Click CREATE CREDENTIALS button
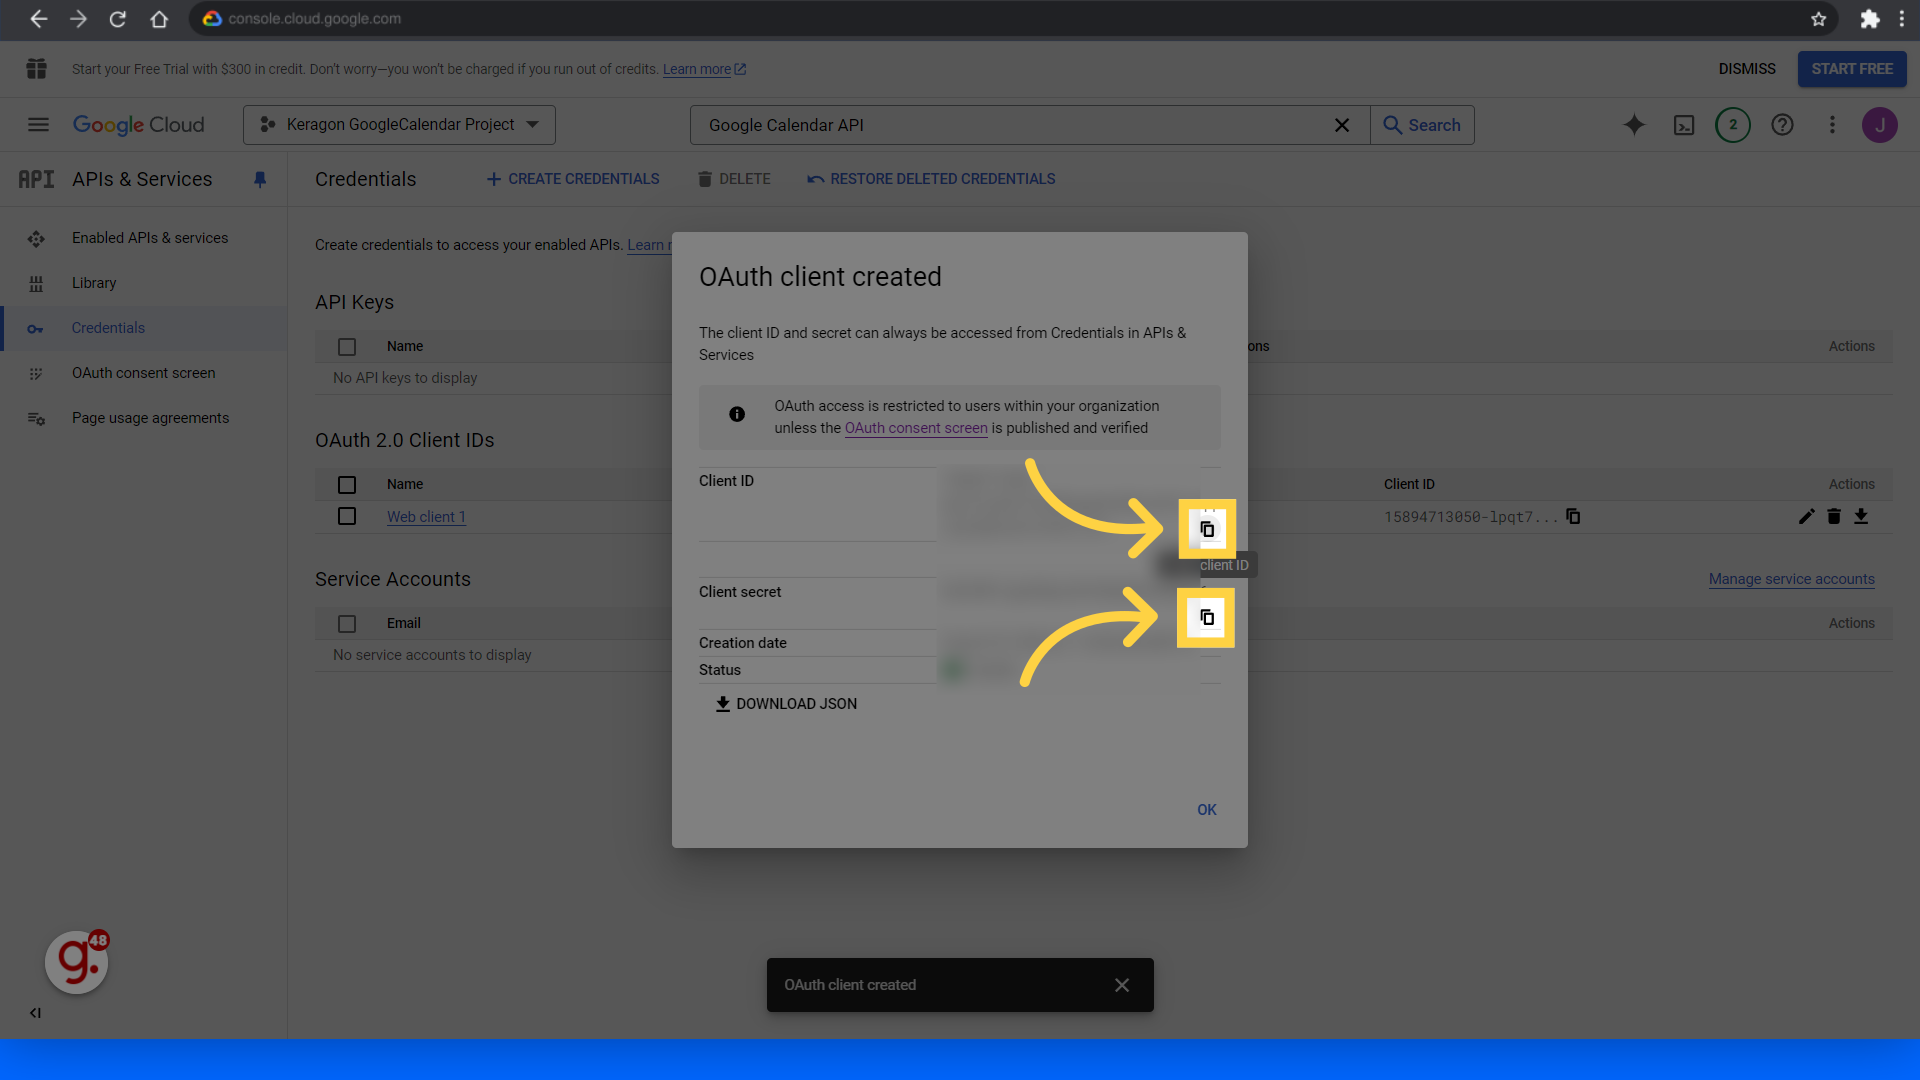Viewport: 1920px width, 1080px height. [573, 179]
